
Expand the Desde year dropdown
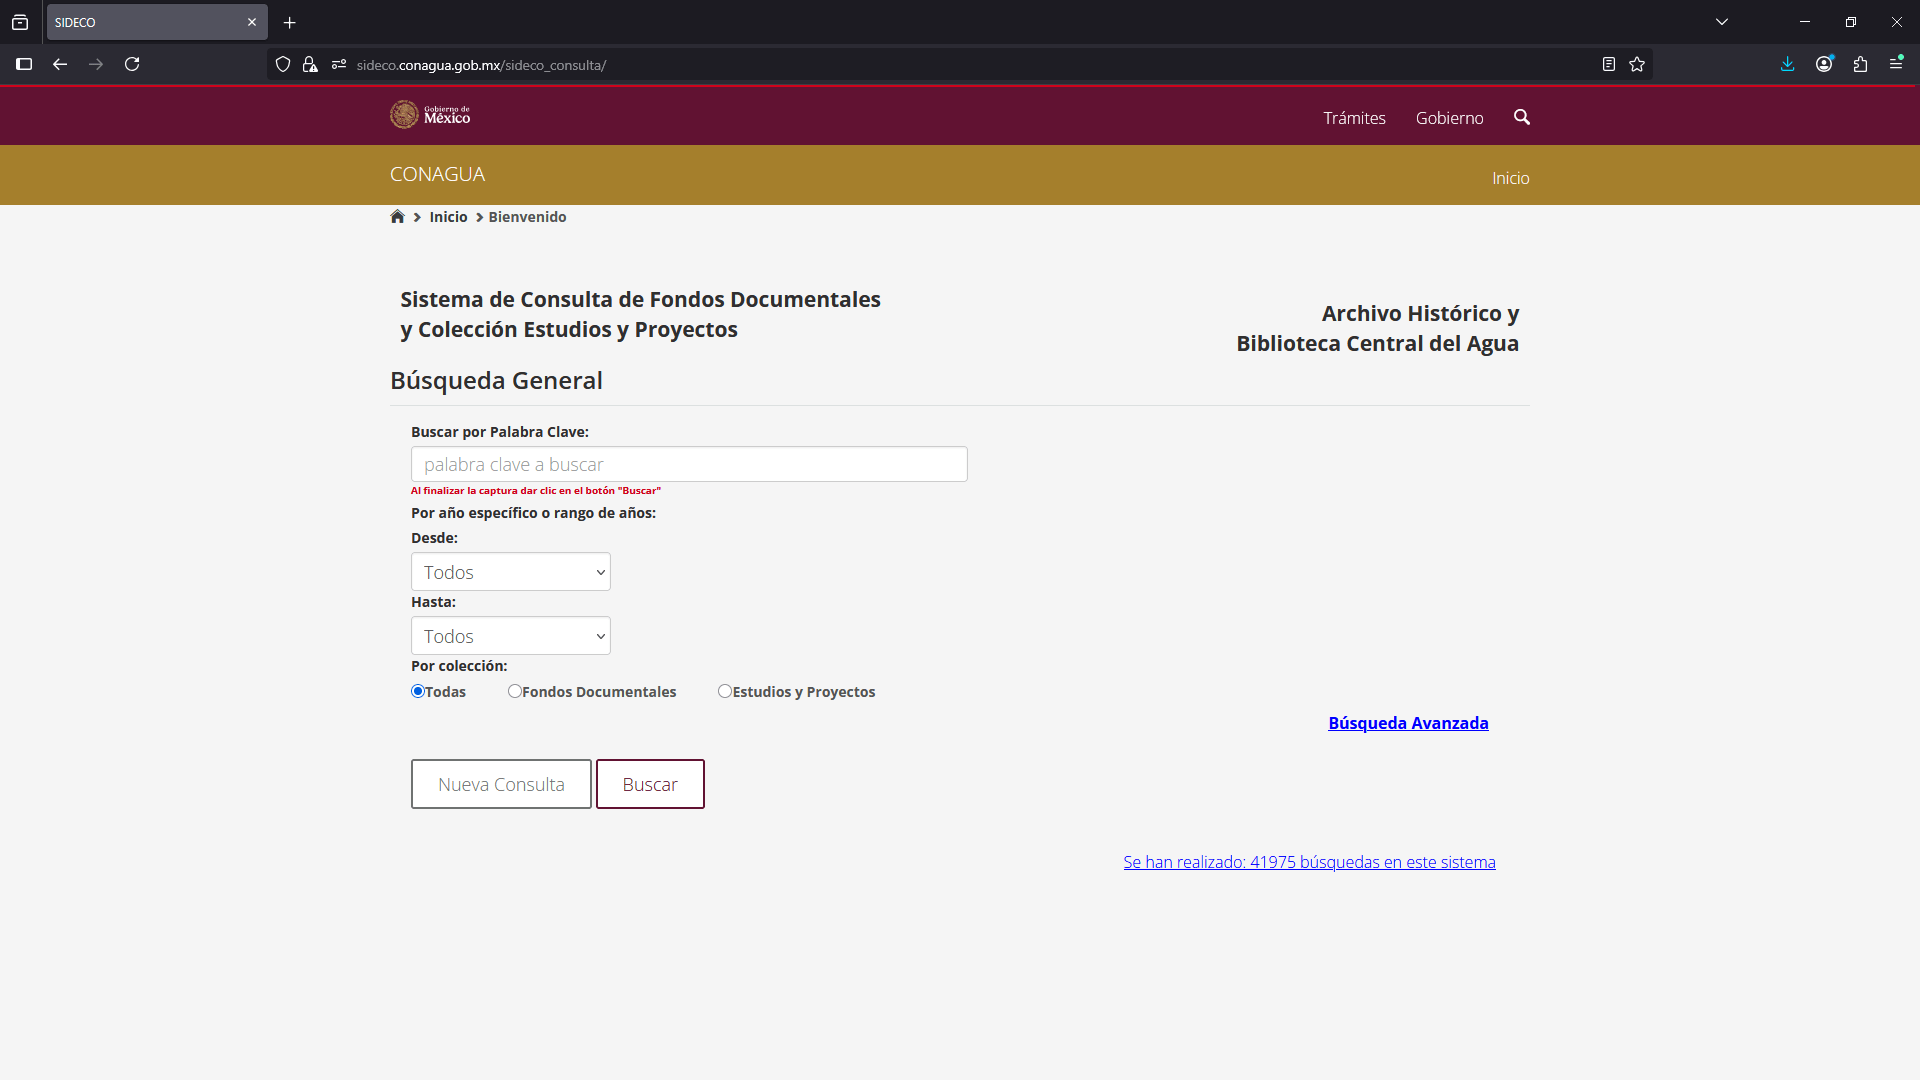pos(511,572)
